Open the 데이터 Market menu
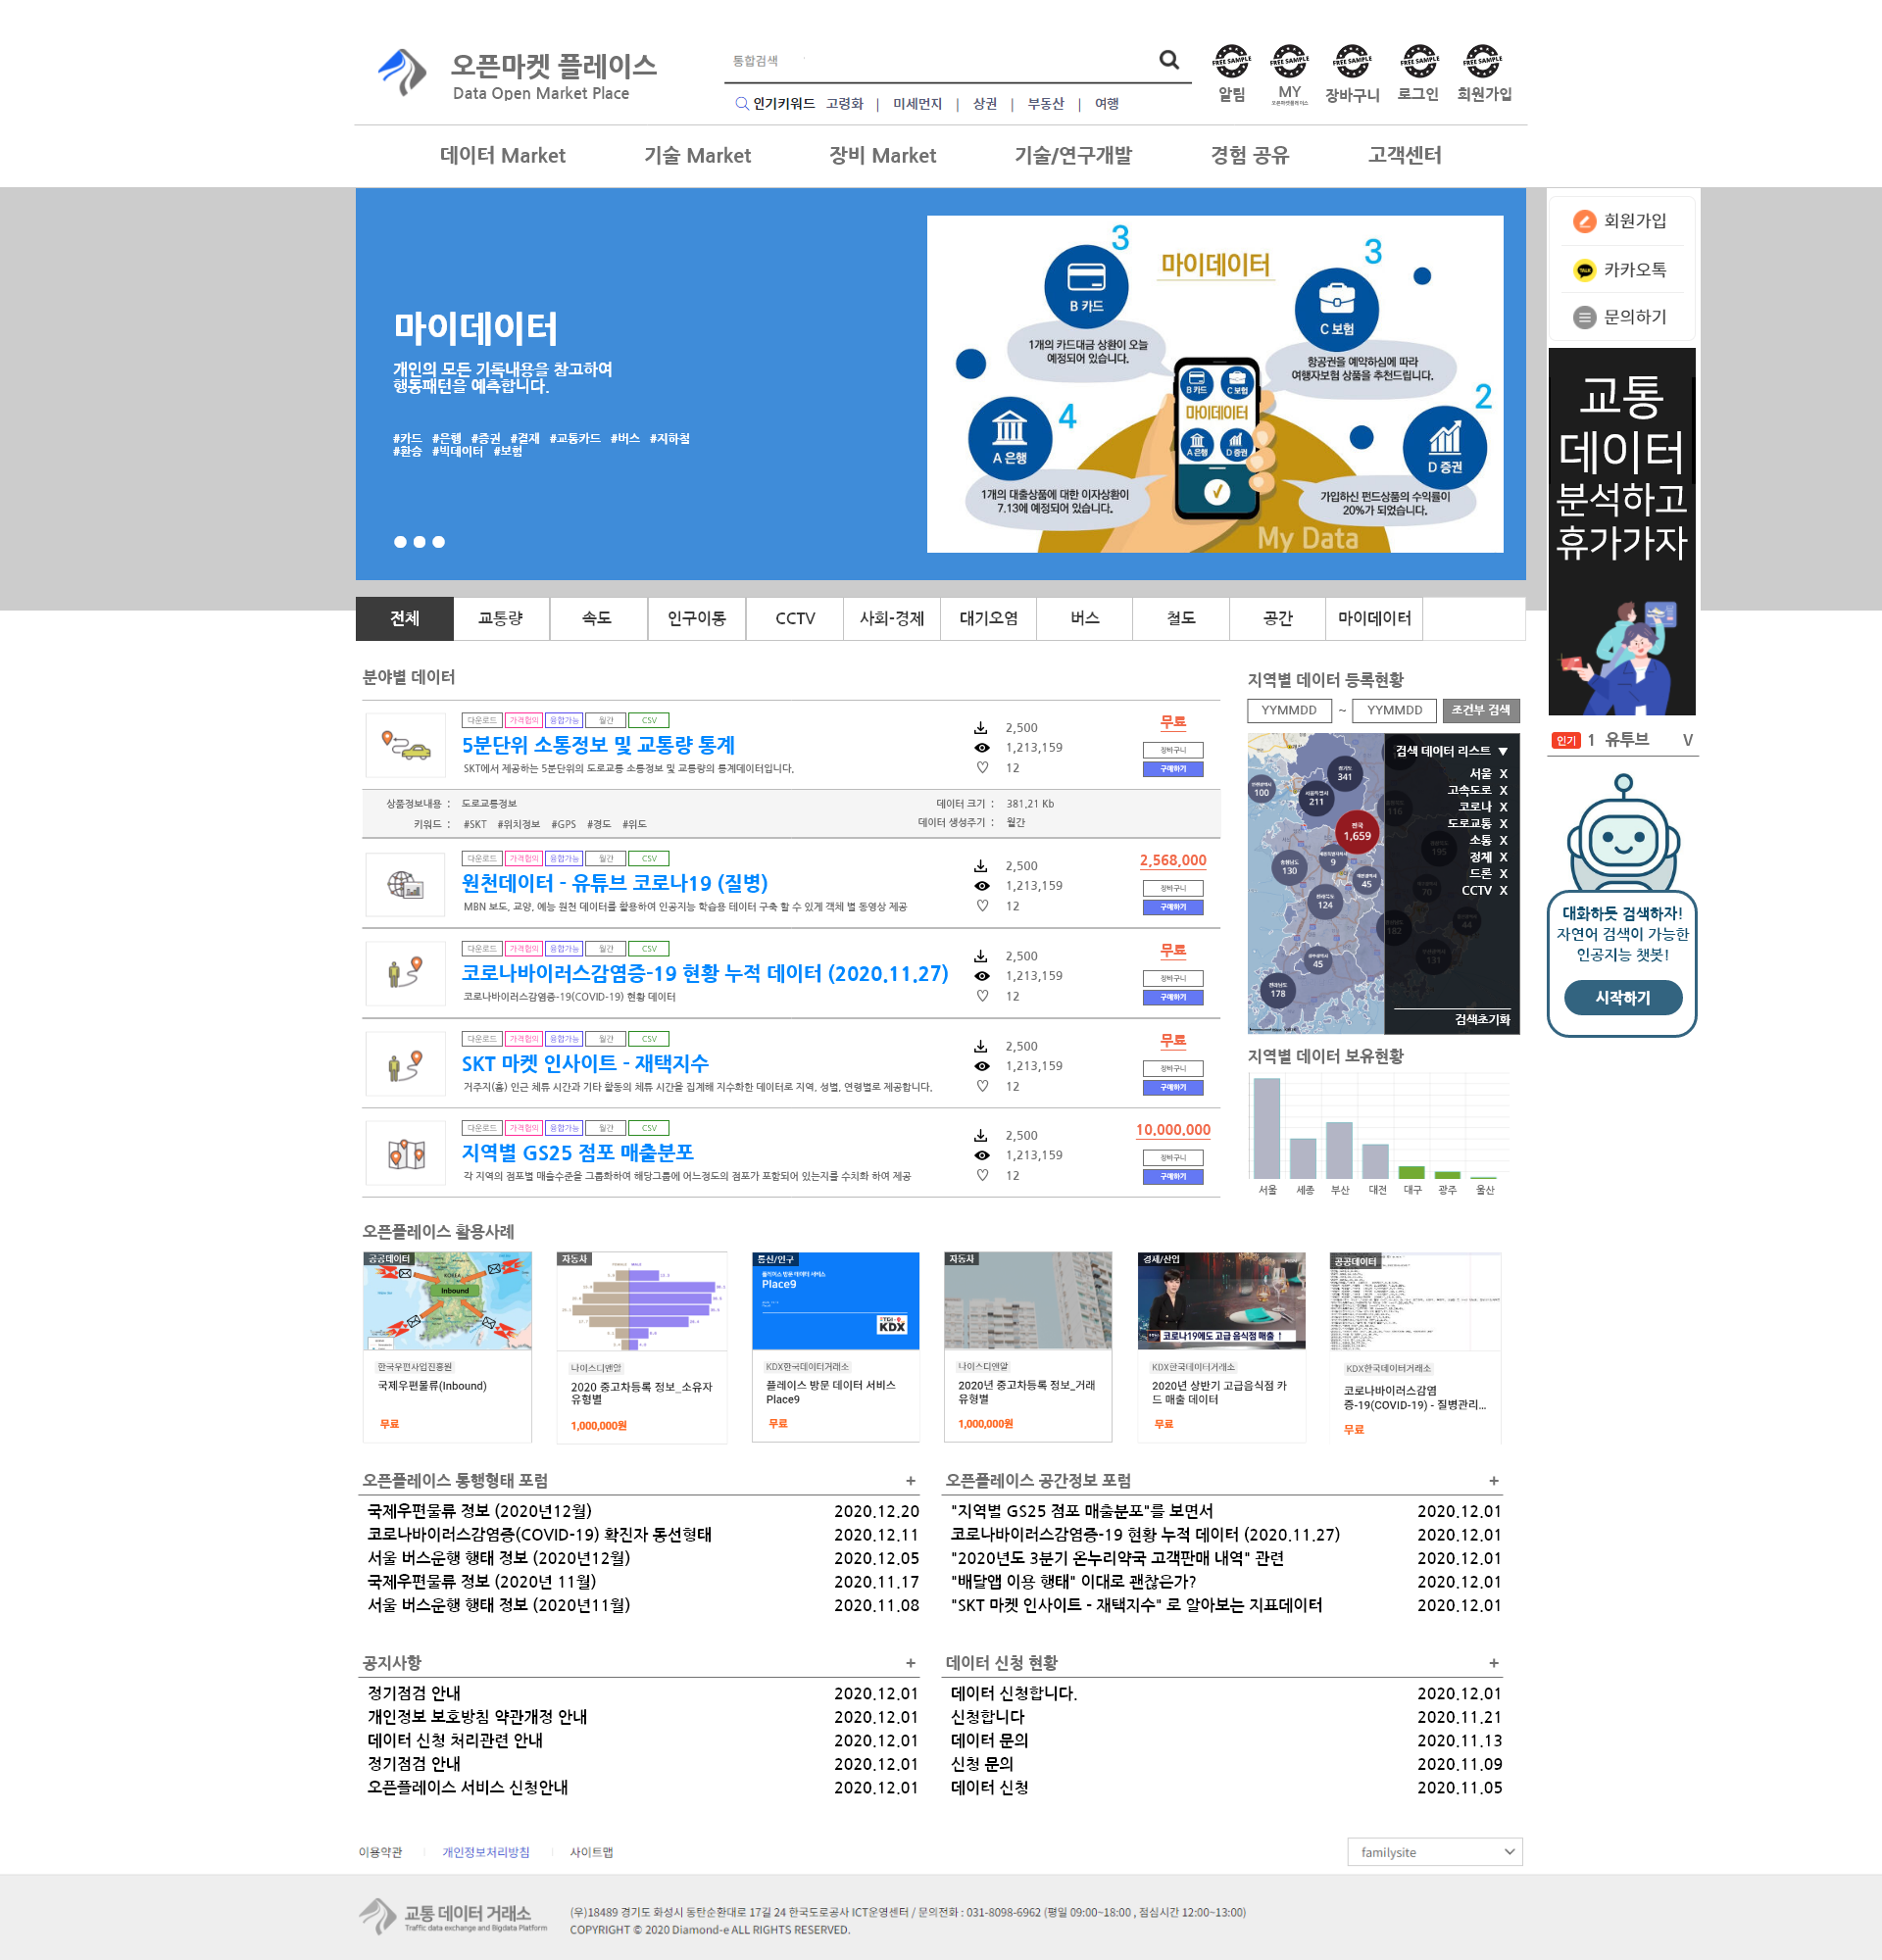 (502, 155)
